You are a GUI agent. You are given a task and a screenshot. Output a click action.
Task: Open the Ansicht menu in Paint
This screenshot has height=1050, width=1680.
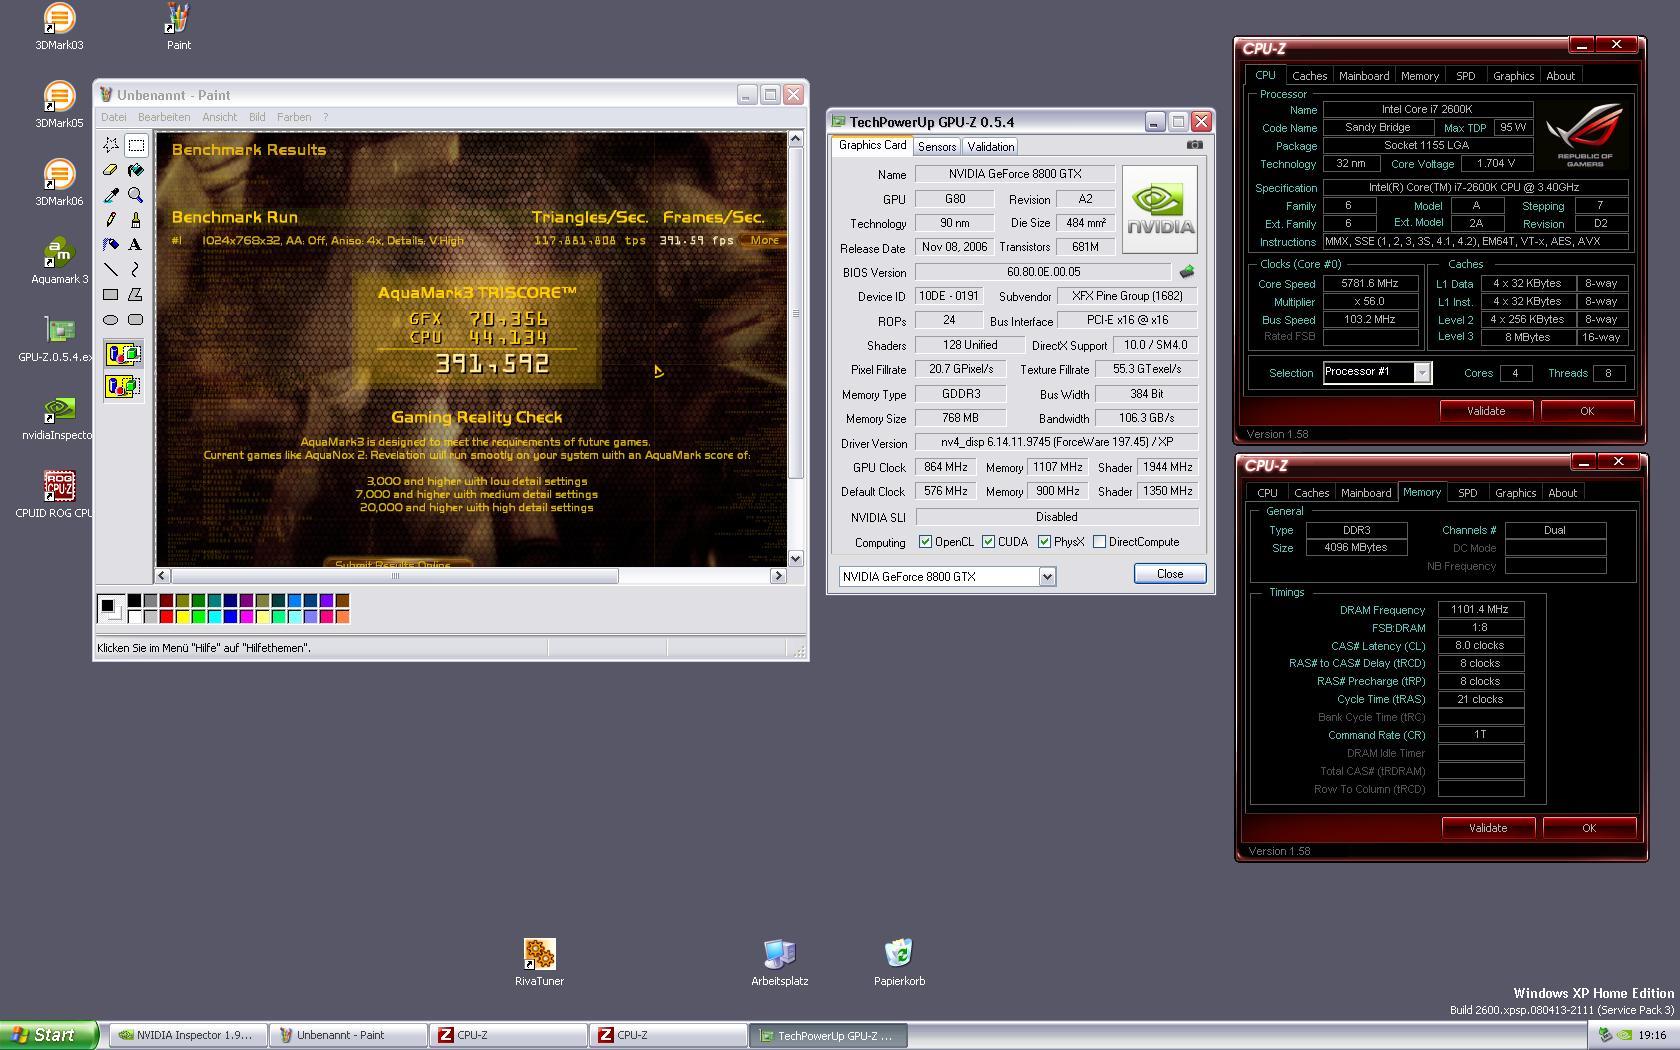(220, 117)
